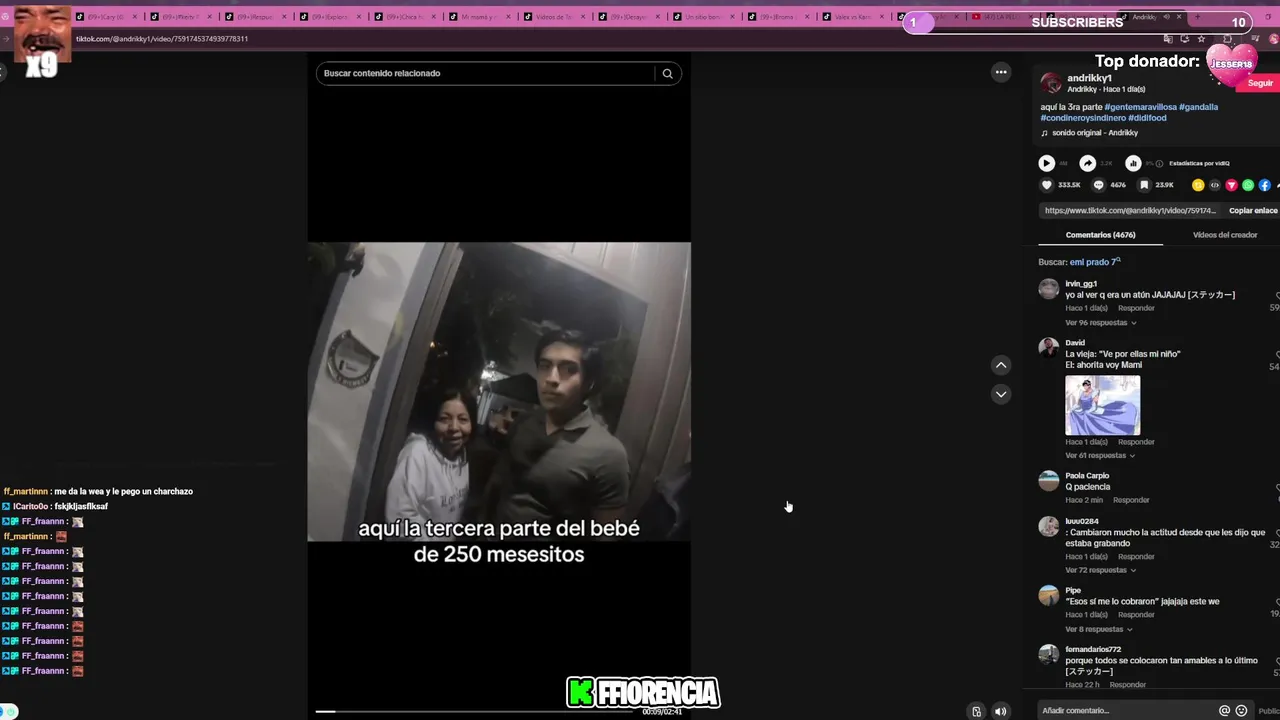Screen dimensions: 1280x720
Task: Click 'sonido original - Andrikky' link
Action: pos(1095,133)
